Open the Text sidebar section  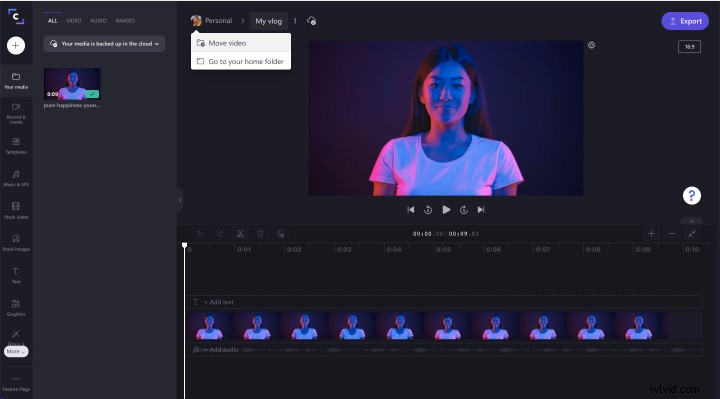point(16,275)
